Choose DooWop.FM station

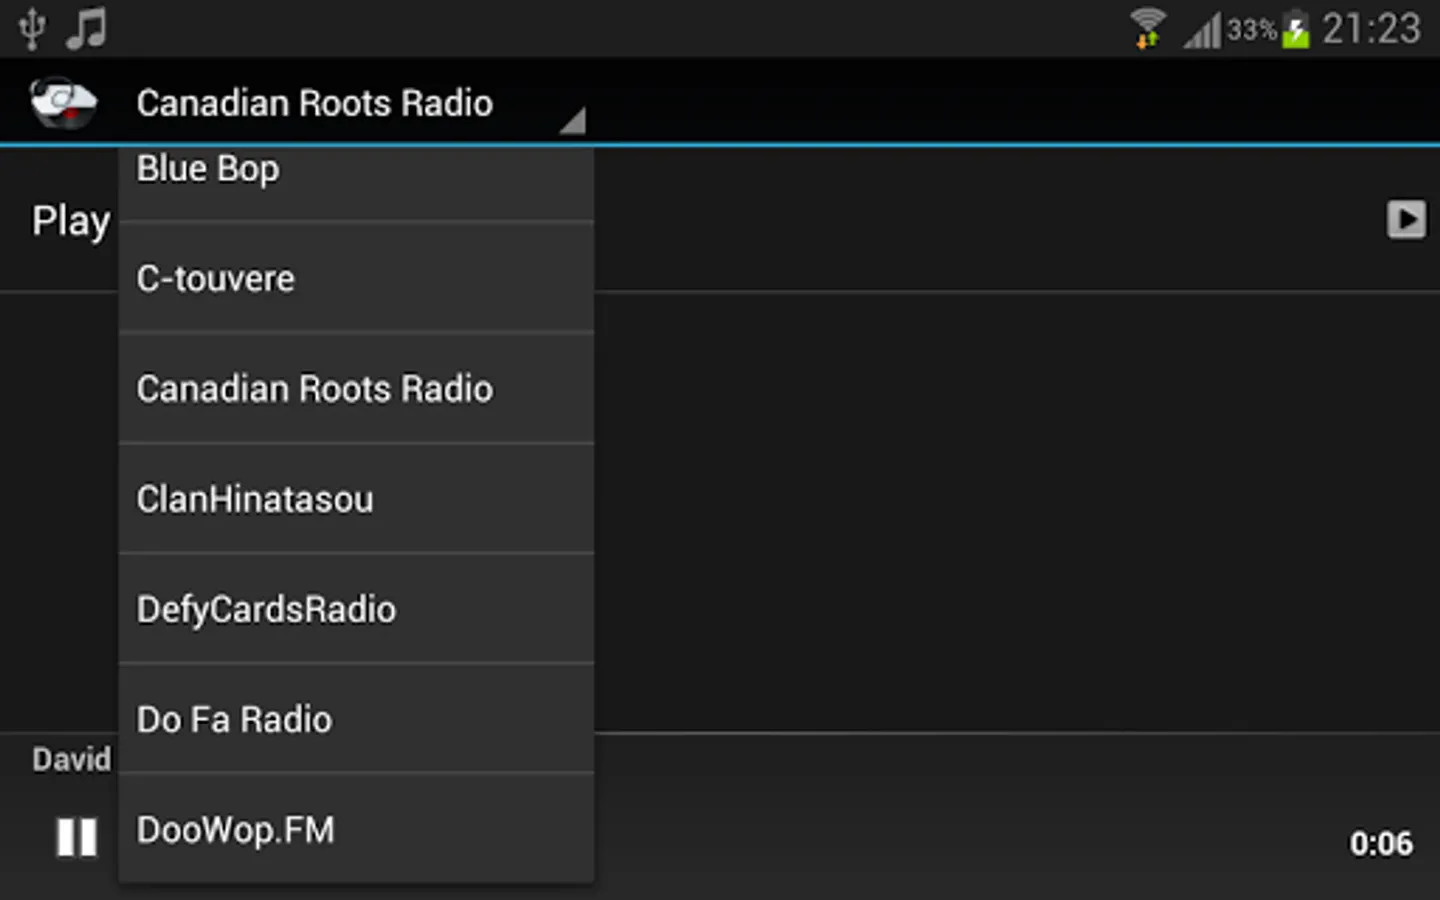click(357, 828)
